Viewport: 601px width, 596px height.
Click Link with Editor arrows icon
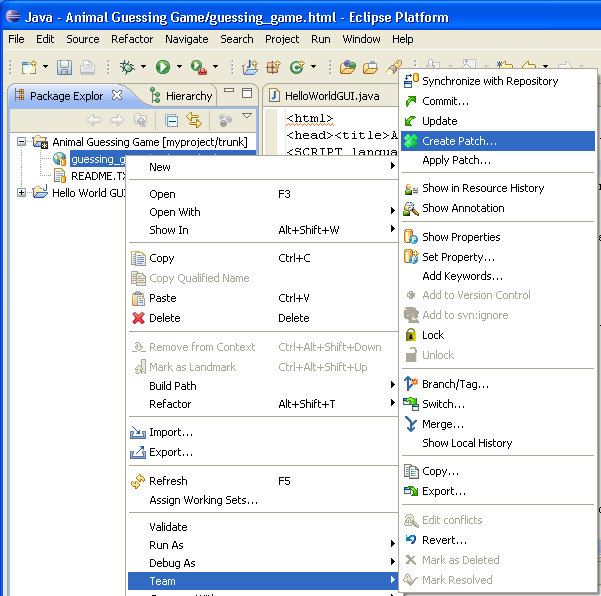tap(194, 120)
